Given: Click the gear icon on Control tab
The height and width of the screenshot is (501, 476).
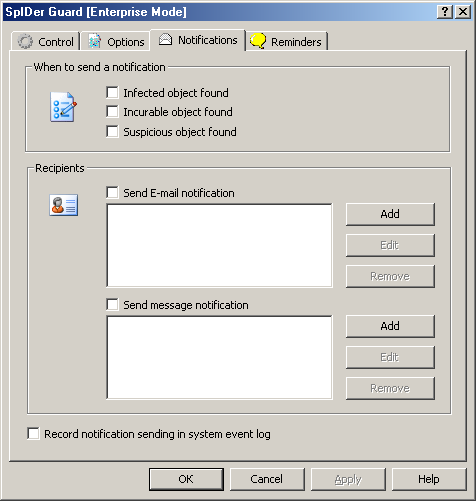Looking at the screenshot, I should 25,42.
